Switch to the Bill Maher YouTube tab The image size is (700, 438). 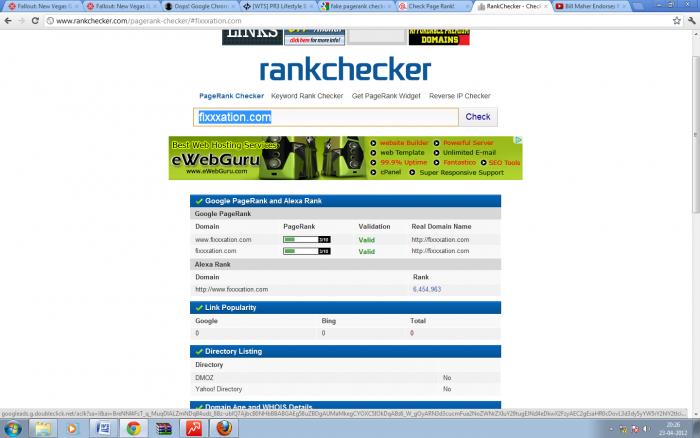click(592, 6)
